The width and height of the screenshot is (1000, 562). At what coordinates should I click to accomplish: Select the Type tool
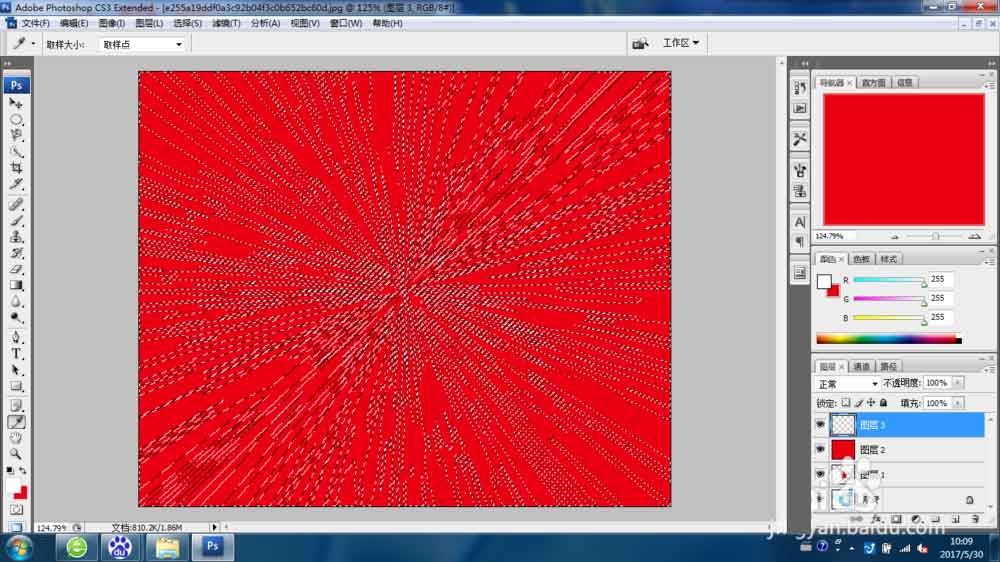(x=16, y=354)
